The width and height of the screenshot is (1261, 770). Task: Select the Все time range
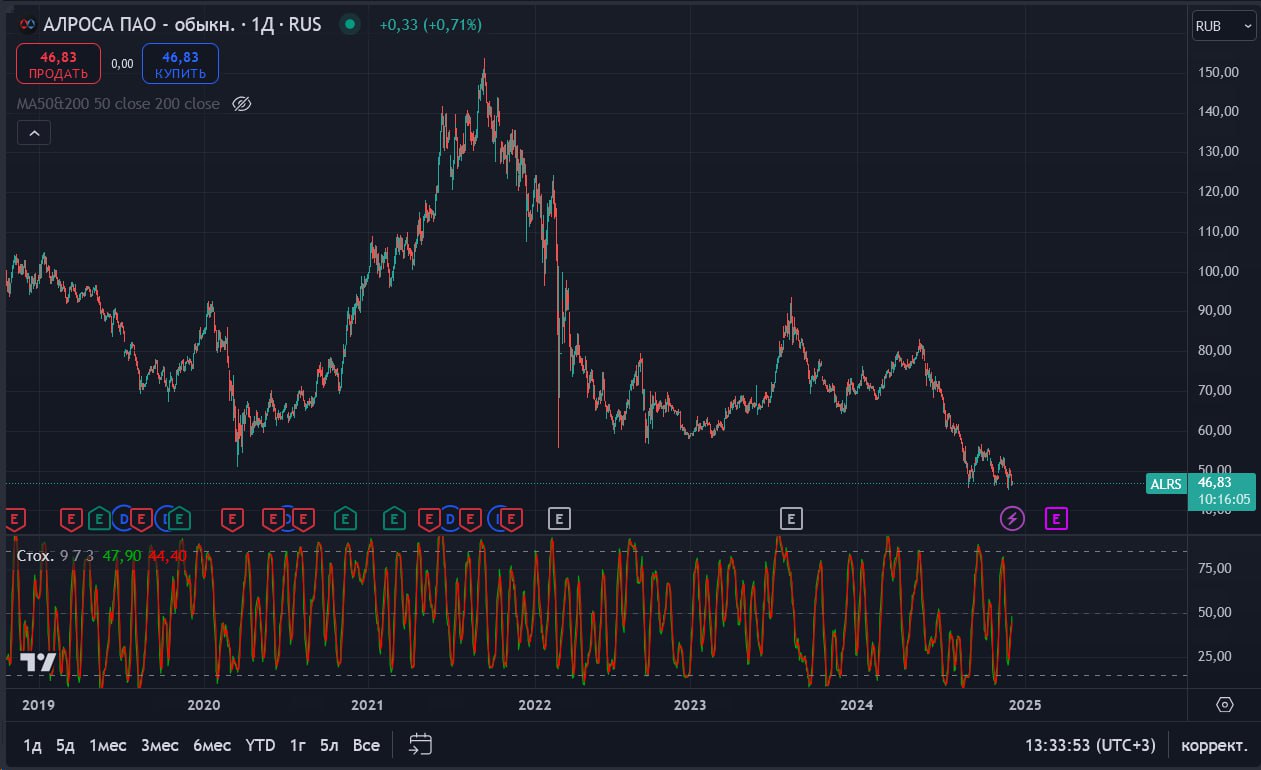point(366,745)
